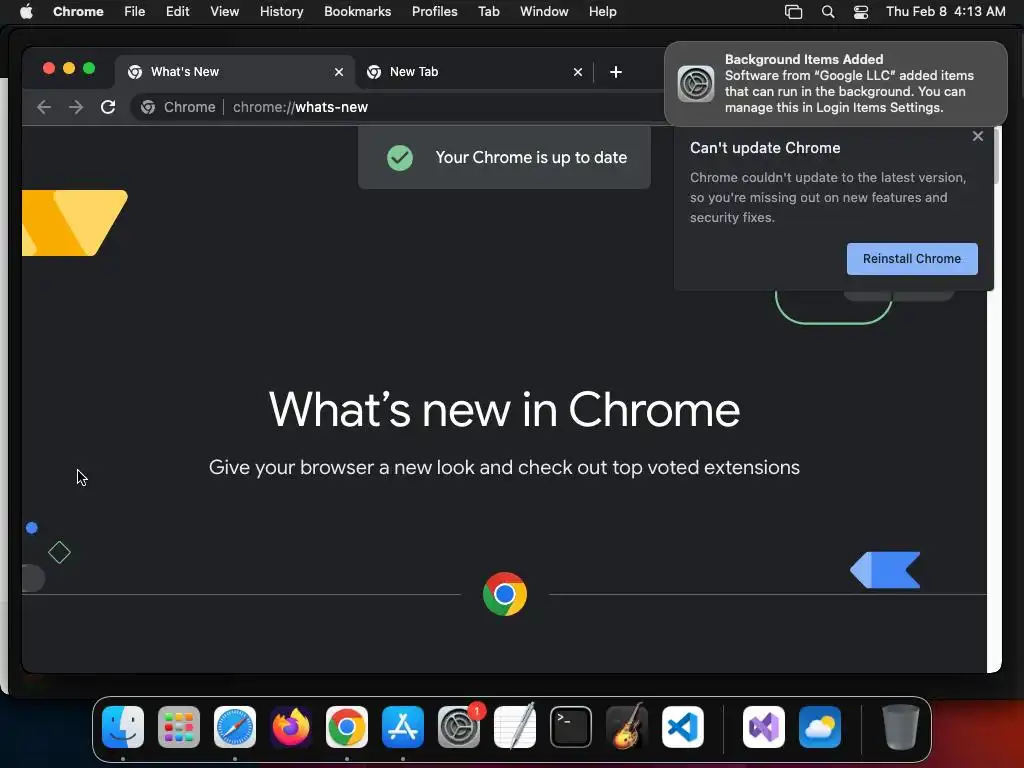Click the green checkmark in update banner

pyautogui.click(x=400, y=157)
